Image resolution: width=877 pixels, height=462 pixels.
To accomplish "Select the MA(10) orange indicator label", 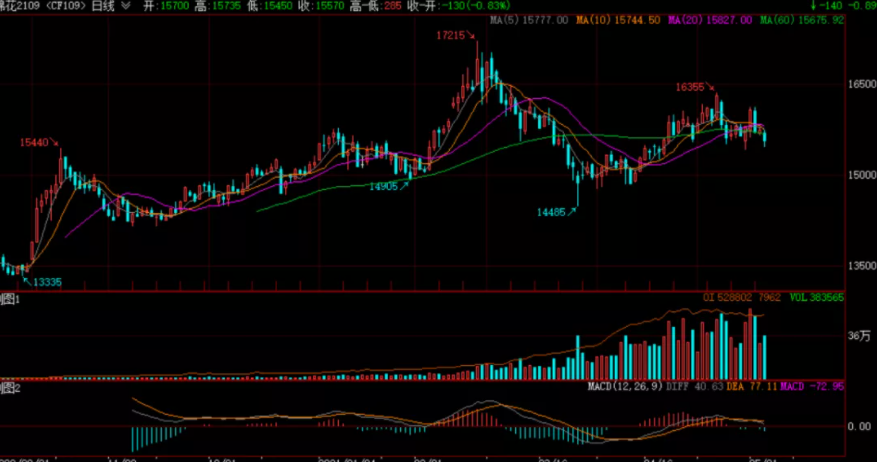I will [x=618, y=20].
